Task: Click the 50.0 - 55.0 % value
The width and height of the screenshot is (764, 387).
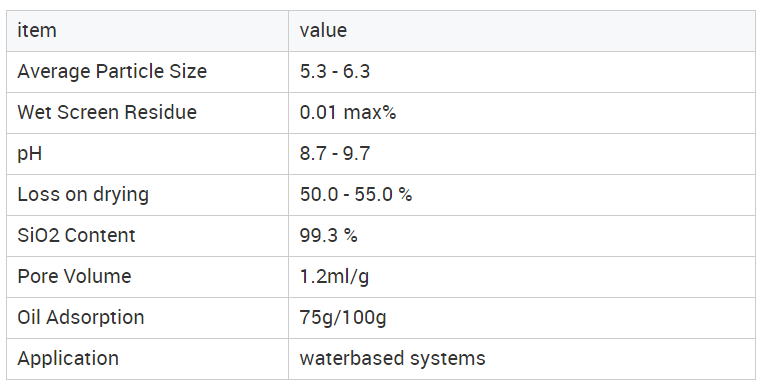Action: point(356,194)
